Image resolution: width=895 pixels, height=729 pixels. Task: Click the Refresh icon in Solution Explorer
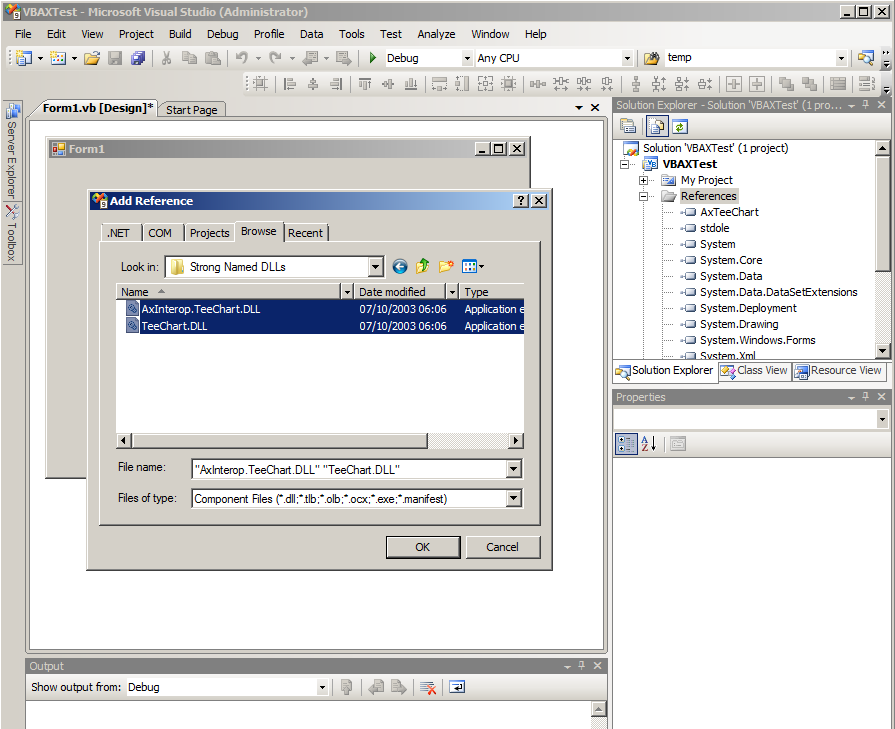click(x=679, y=126)
